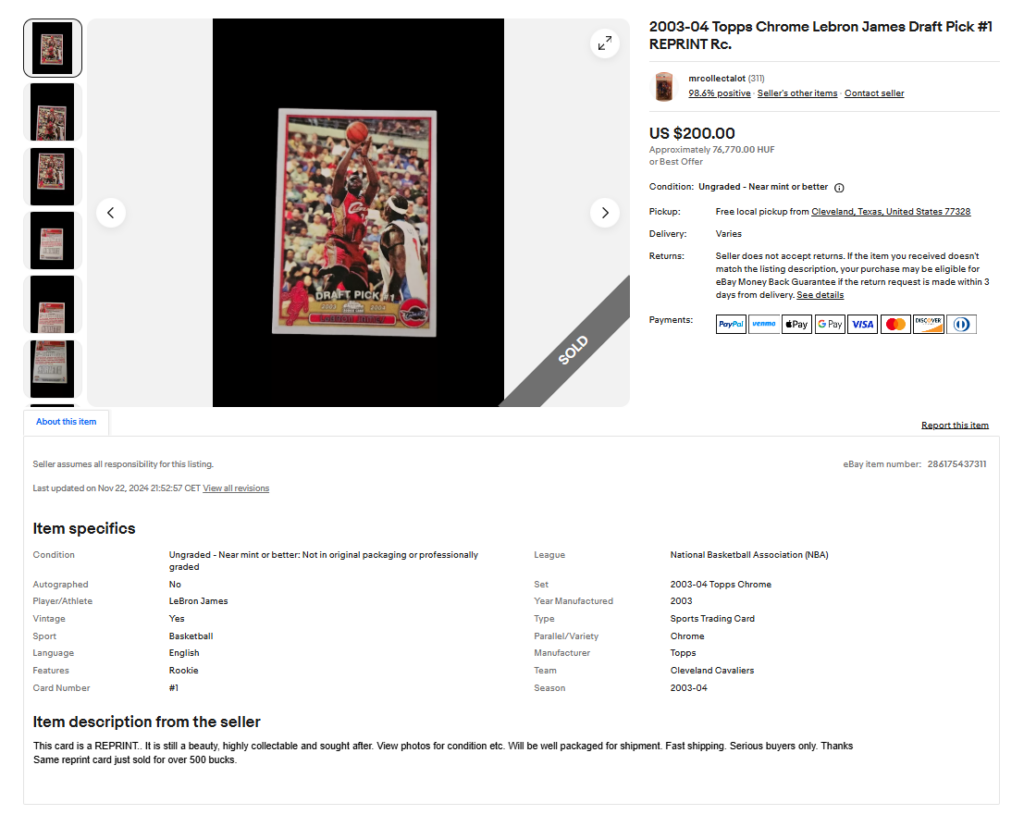The image size is (1024, 827).
Task: Click the Google Pay icon
Action: [x=829, y=324]
